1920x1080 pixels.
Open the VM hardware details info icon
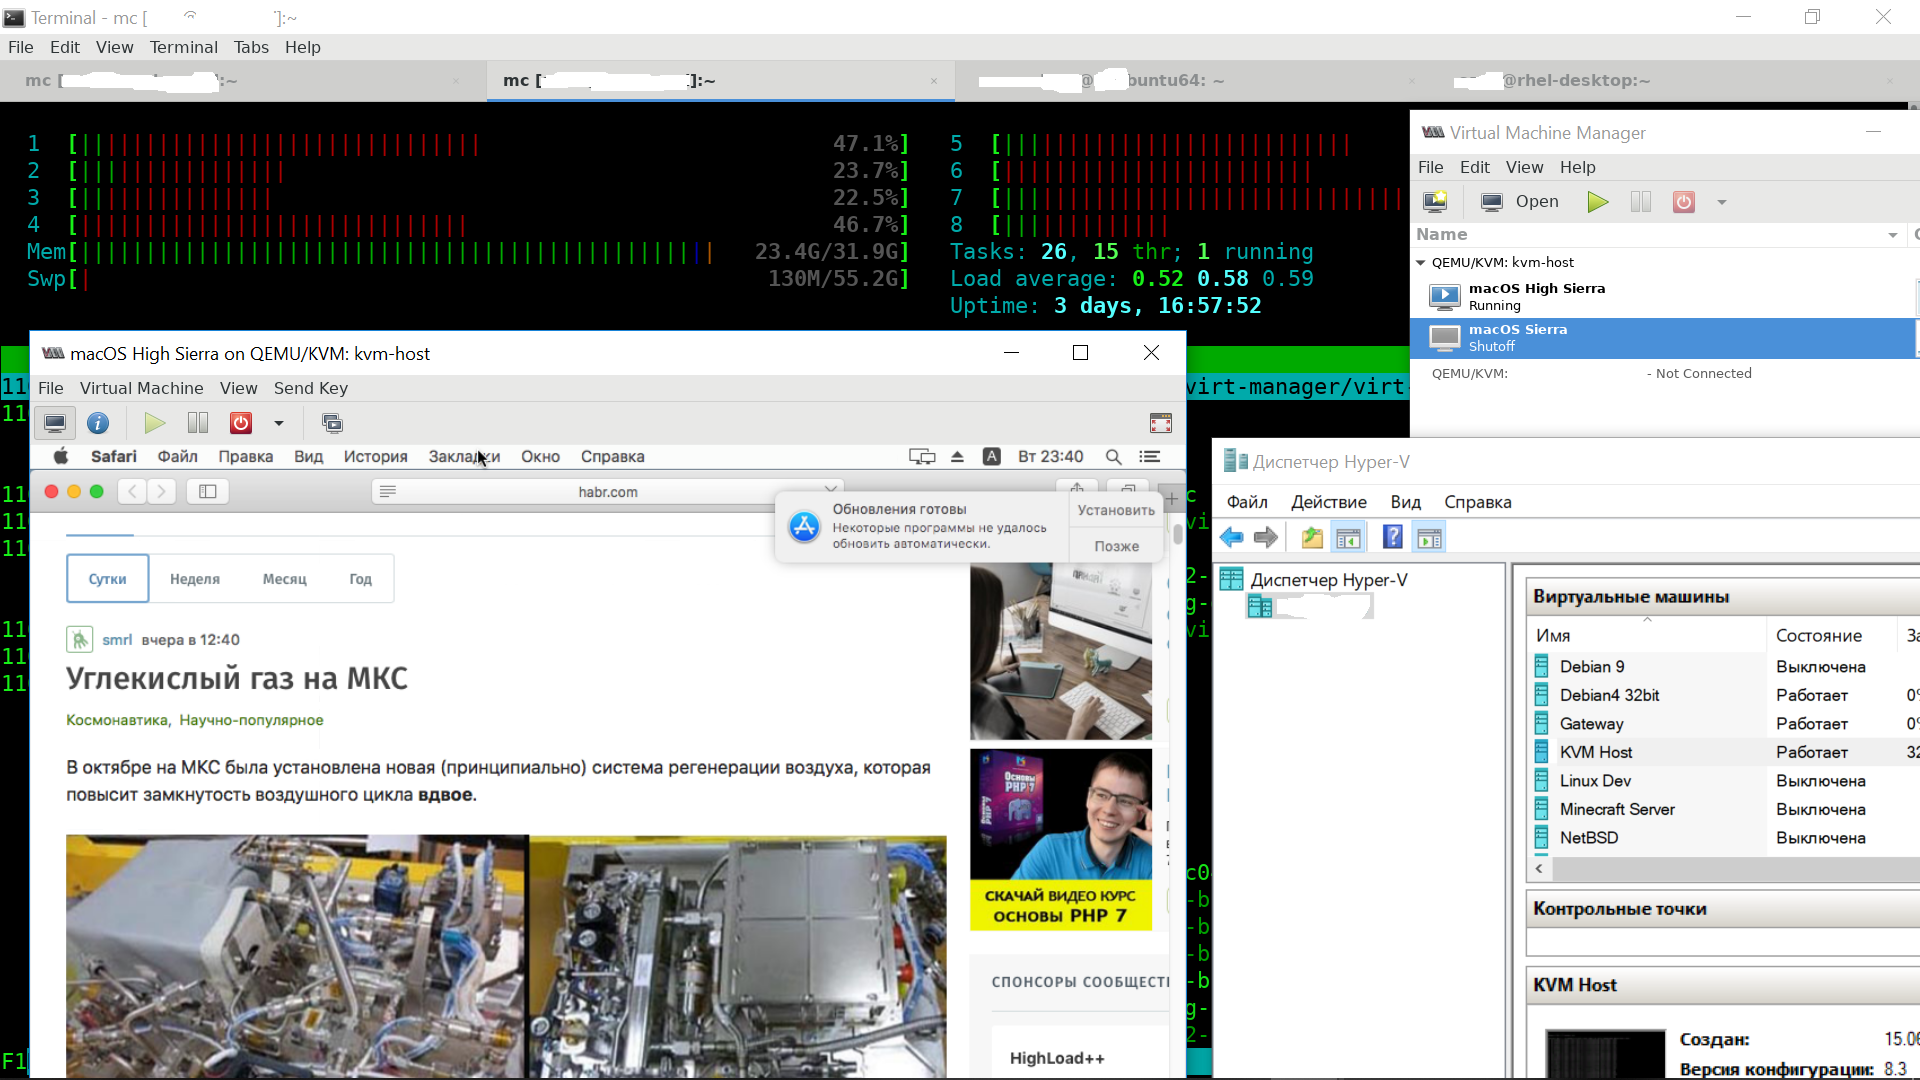[98, 423]
